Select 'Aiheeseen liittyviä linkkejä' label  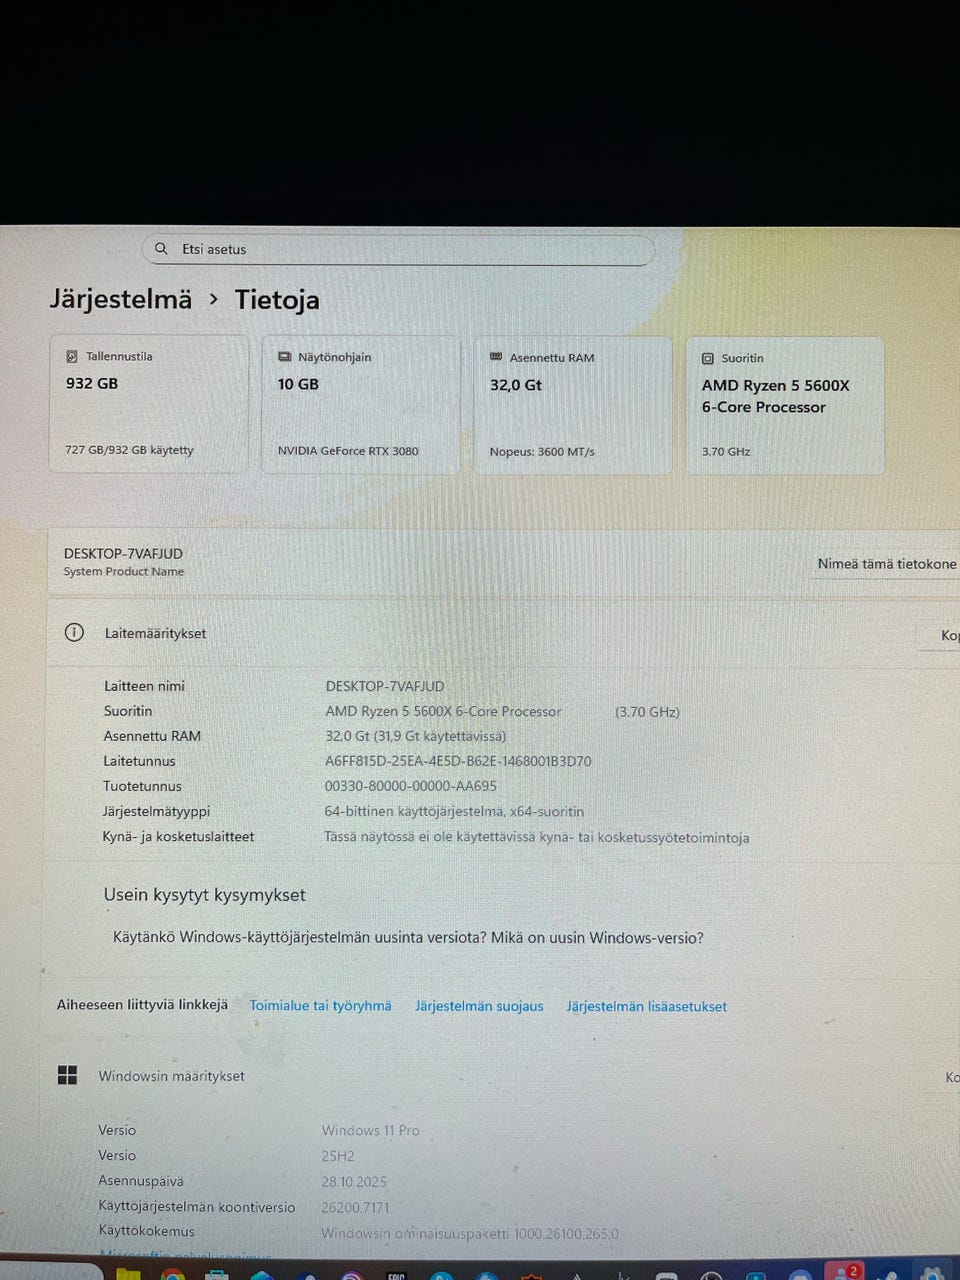(142, 1005)
